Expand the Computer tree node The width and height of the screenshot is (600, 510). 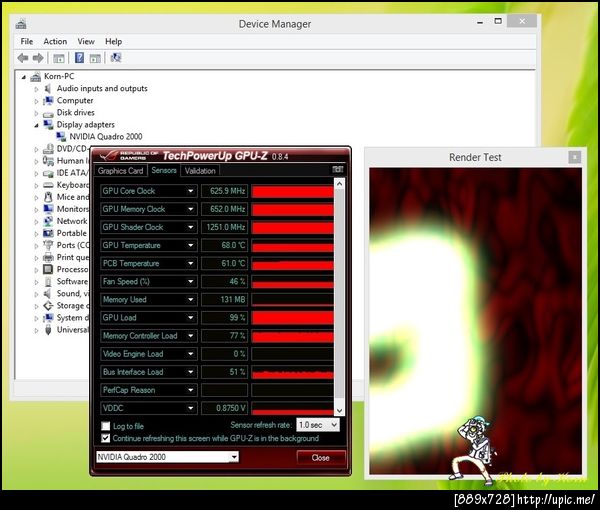[x=36, y=101]
